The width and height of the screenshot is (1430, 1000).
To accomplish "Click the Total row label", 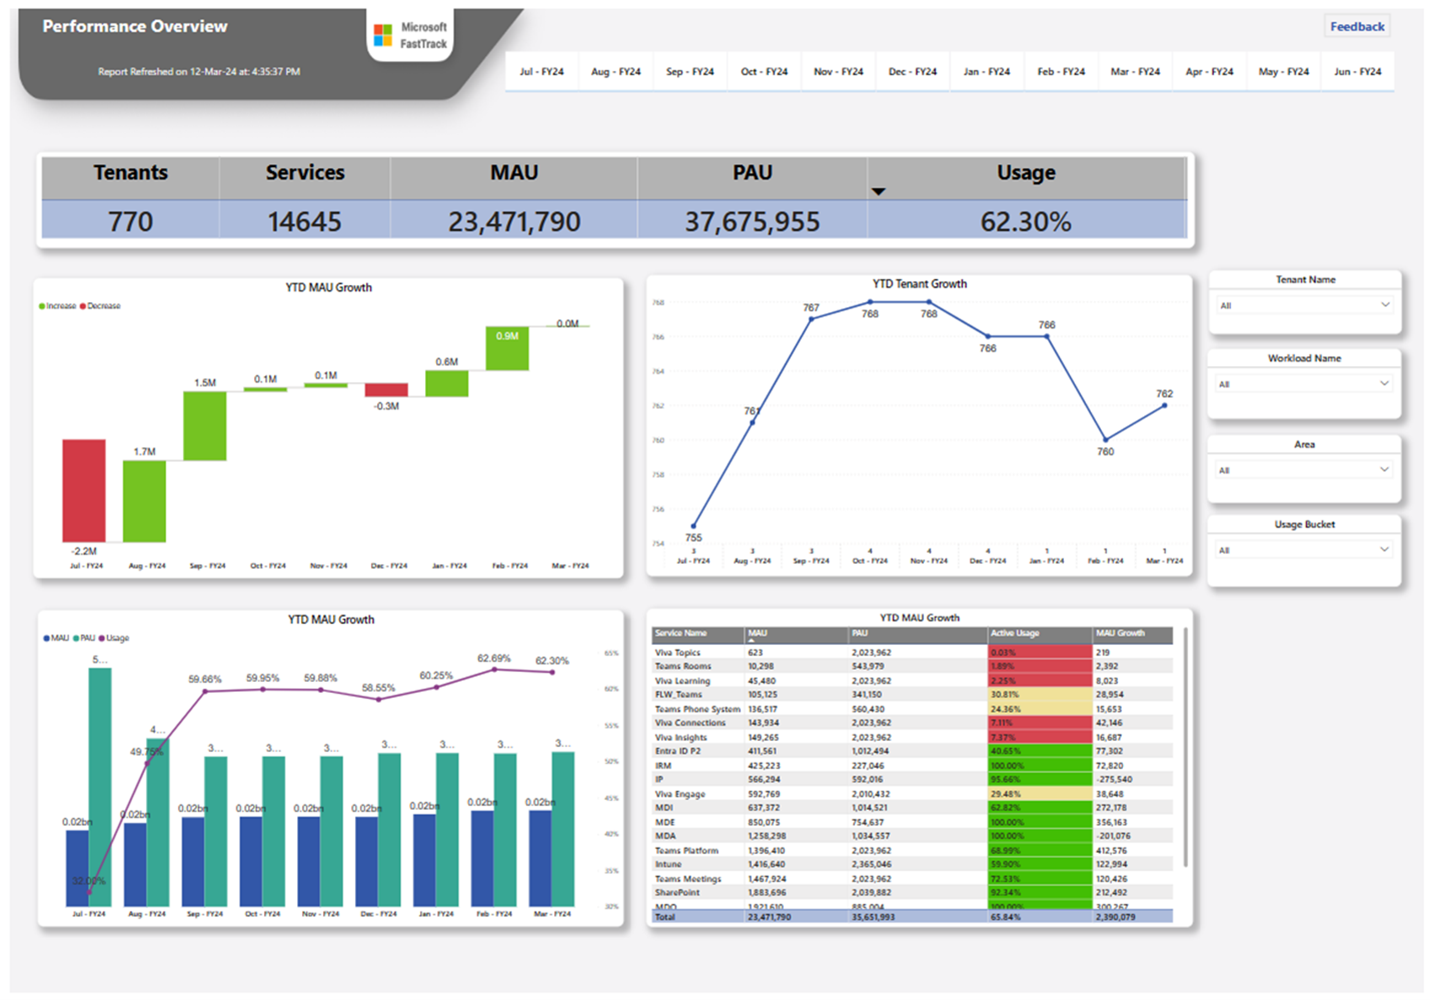I will [665, 917].
